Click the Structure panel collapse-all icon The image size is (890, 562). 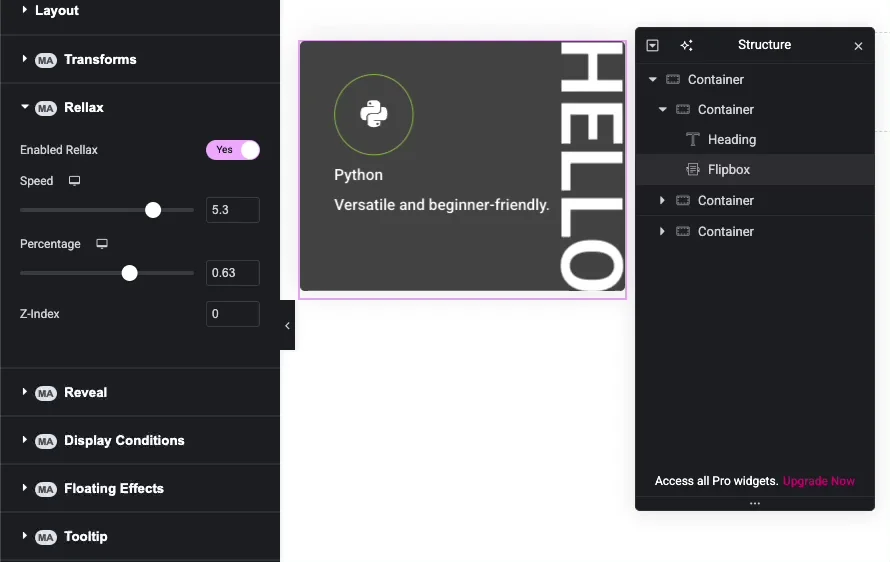653,46
